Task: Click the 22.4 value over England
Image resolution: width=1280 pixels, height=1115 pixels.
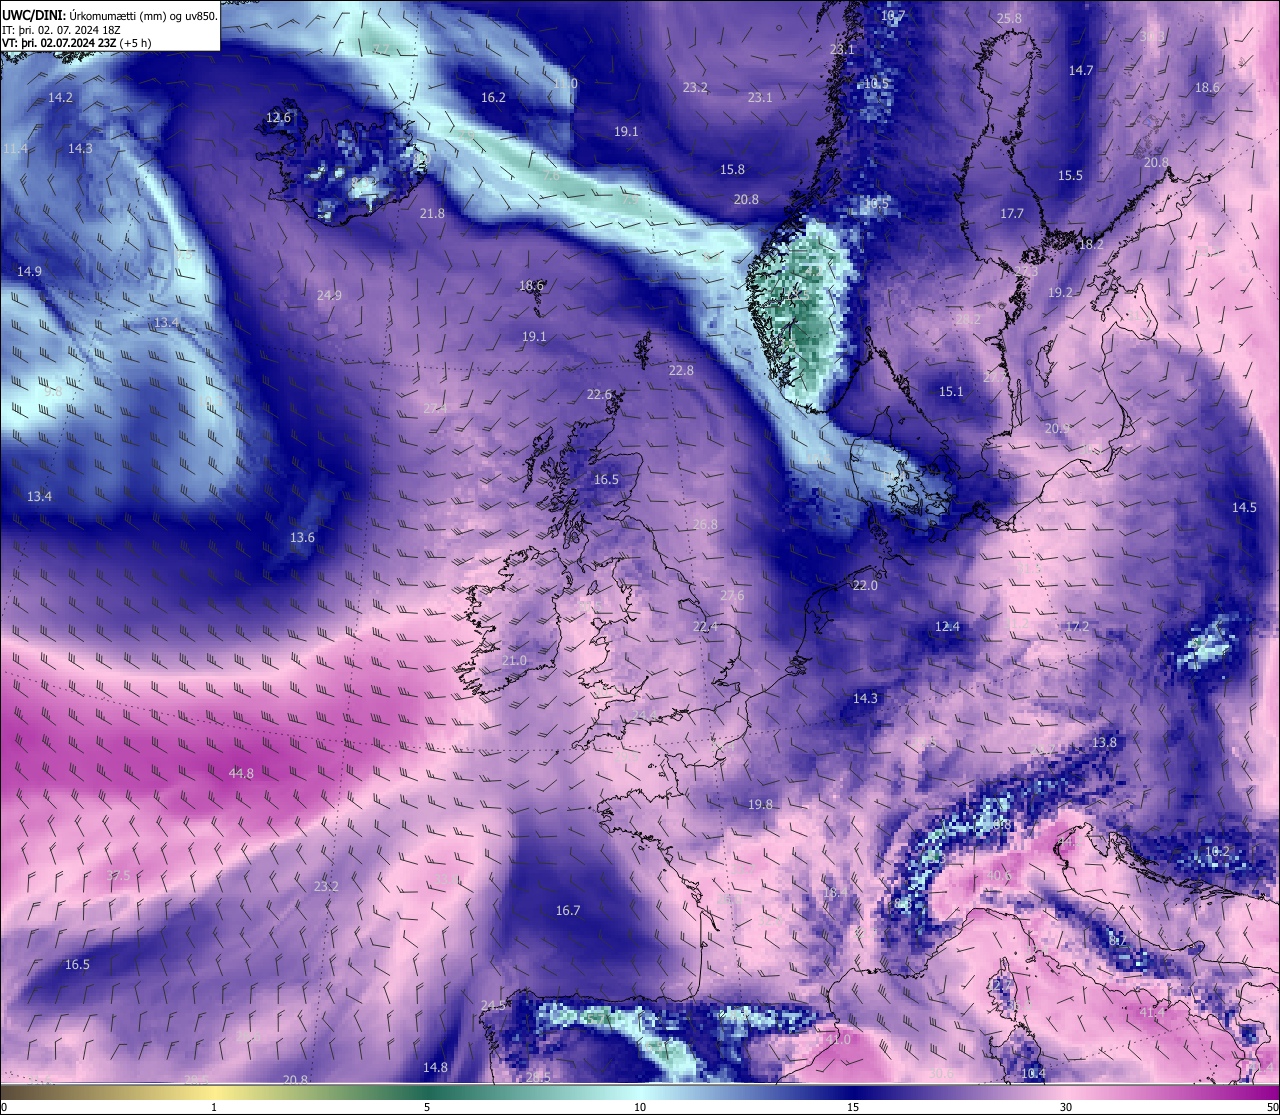Action: 705,626
